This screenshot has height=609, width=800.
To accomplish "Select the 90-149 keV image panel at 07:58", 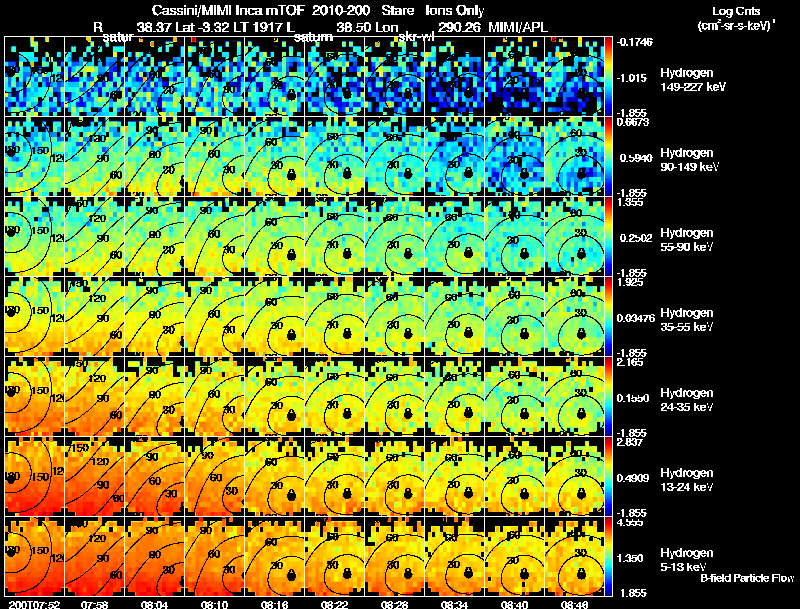I will tap(94, 157).
